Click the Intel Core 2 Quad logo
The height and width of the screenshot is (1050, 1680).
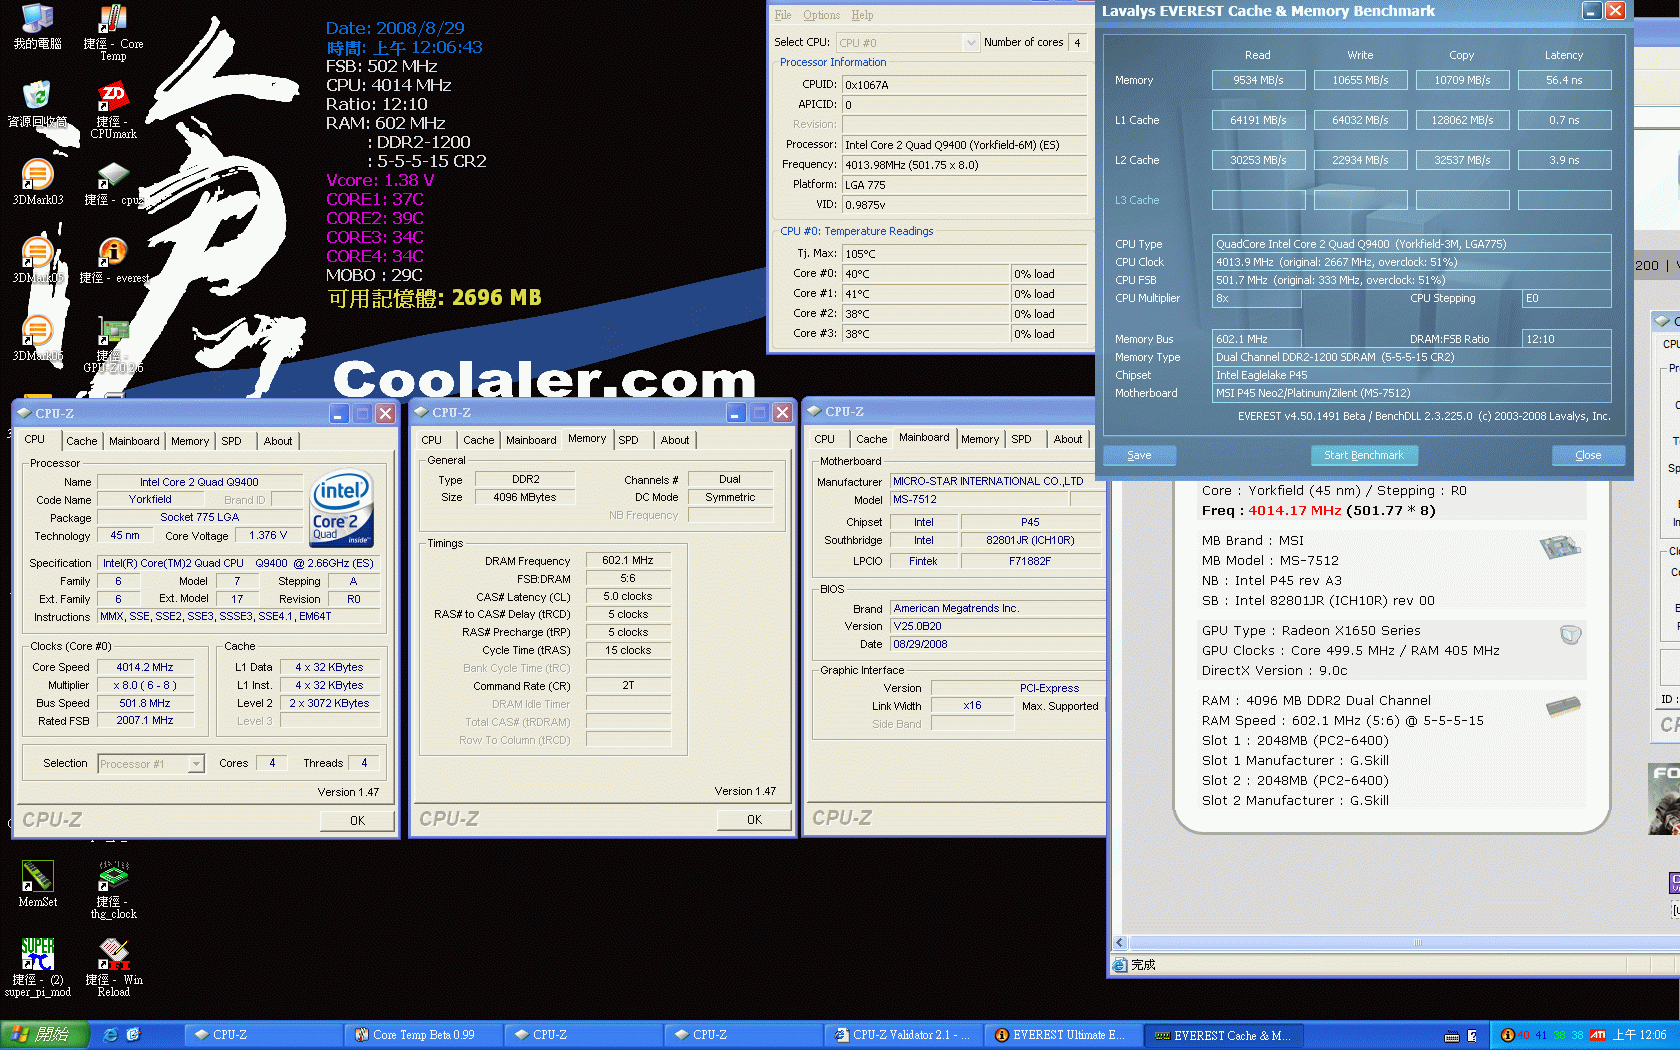[x=342, y=508]
